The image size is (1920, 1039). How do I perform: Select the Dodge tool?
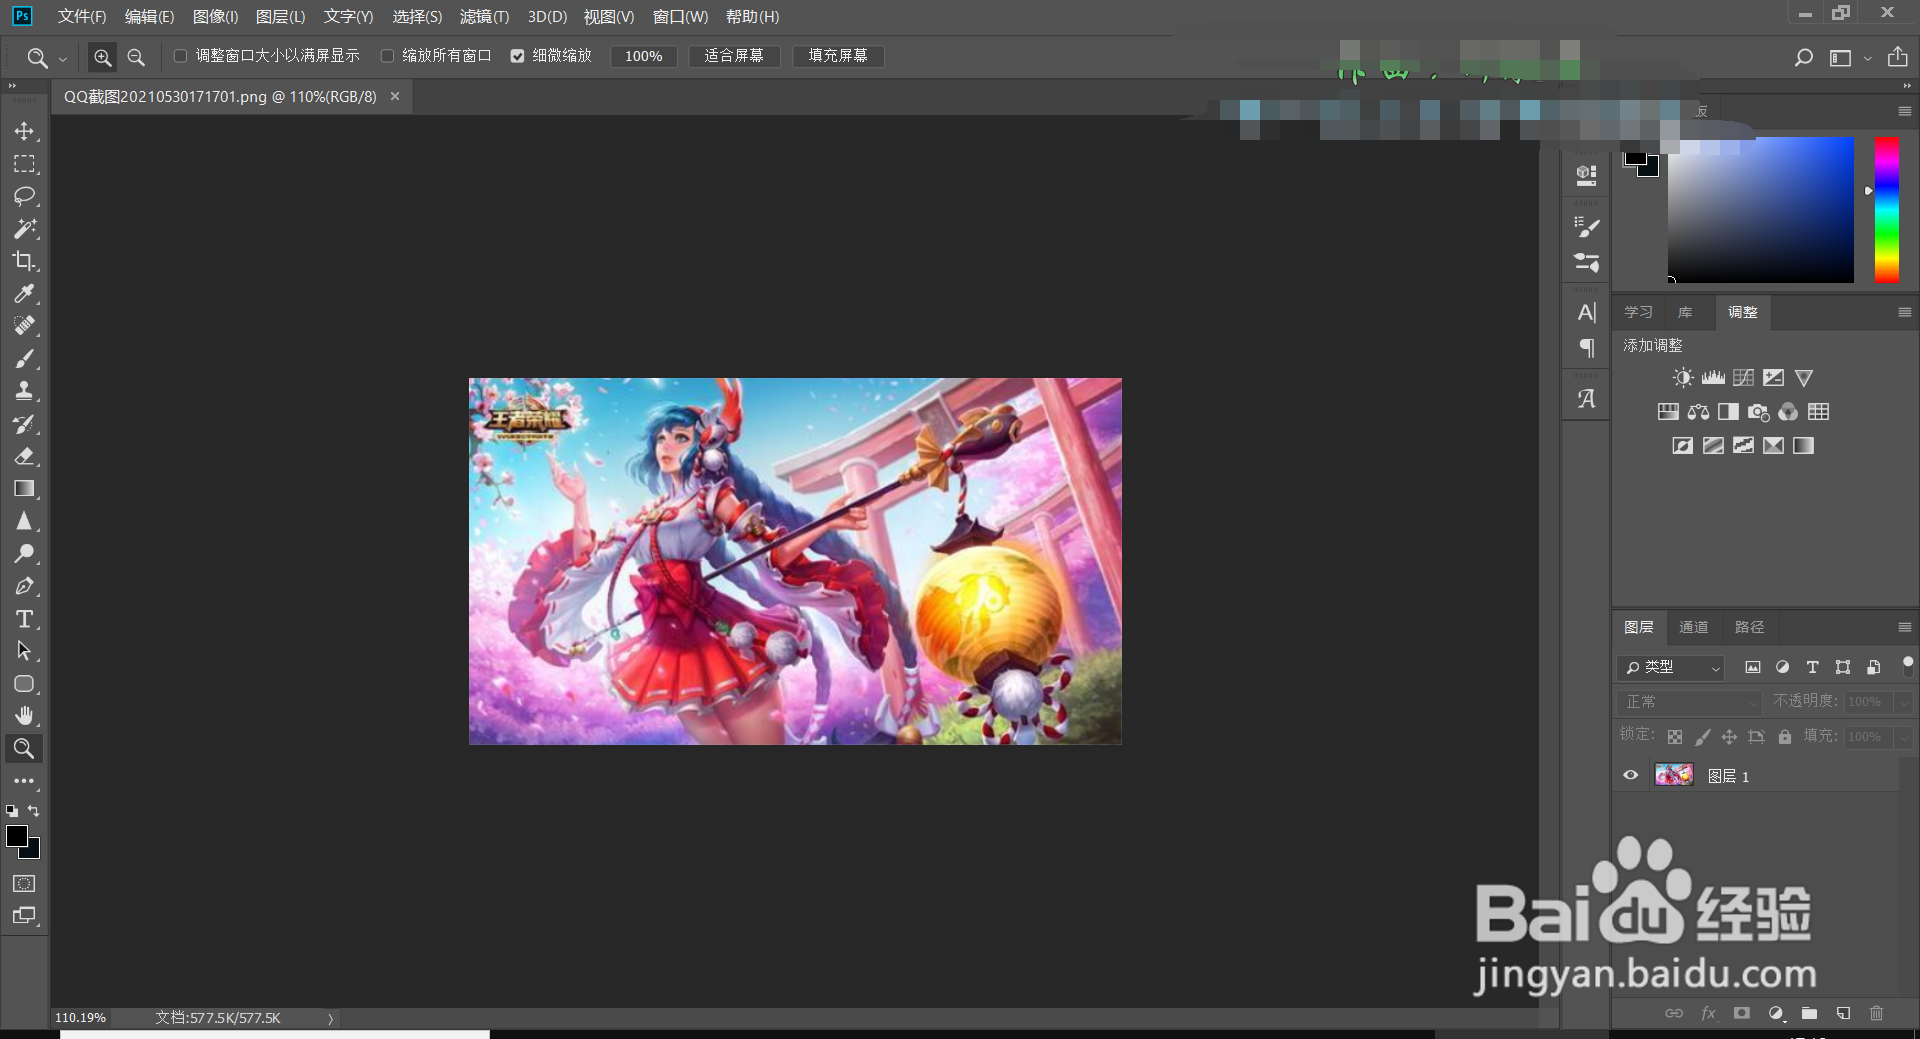click(x=24, y=554)
